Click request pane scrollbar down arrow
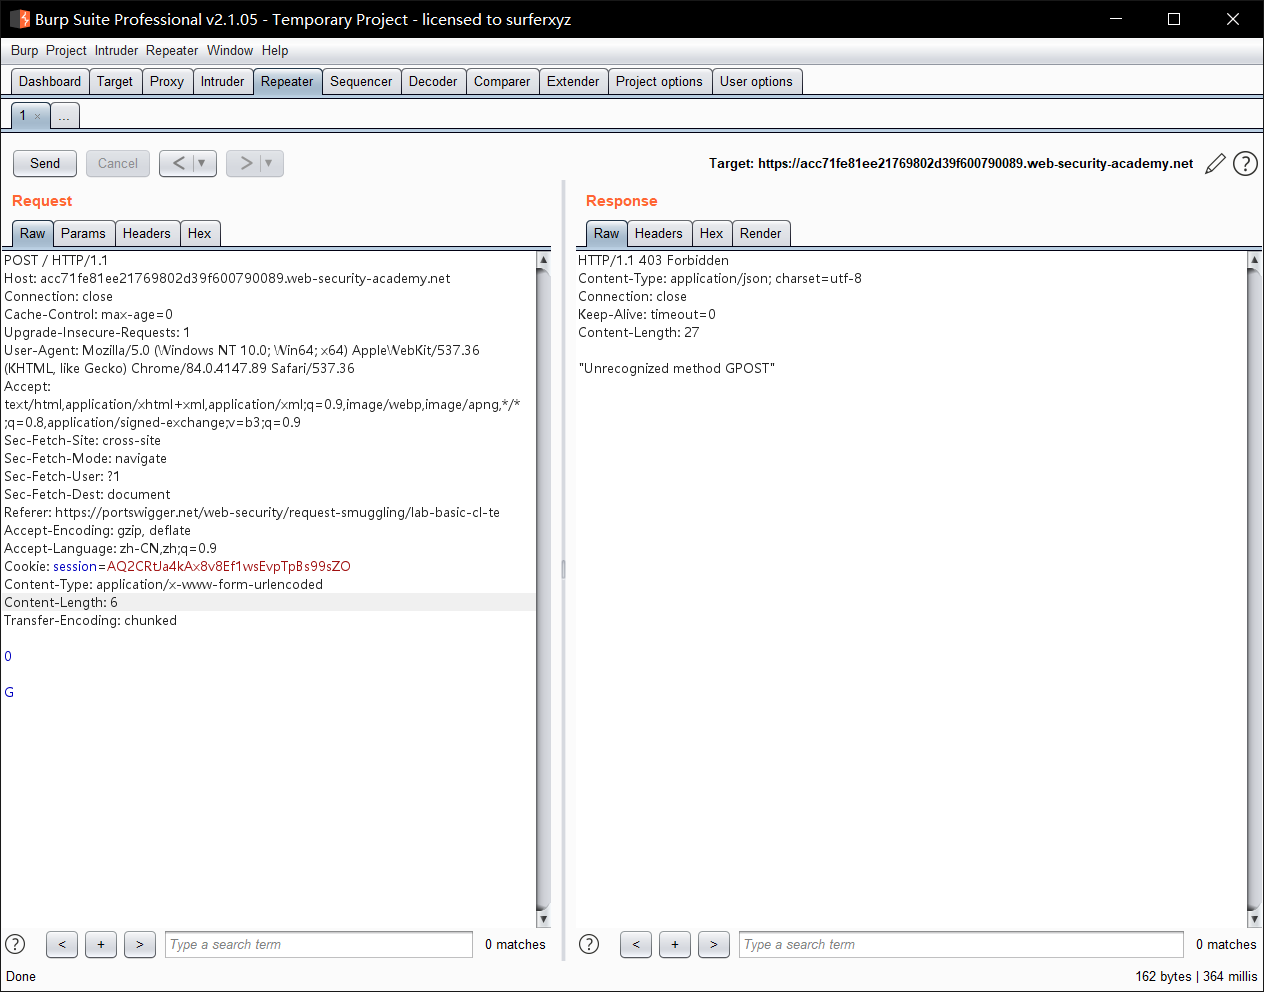Image resolution: width=1264 pixels, height=992 pixels. click(543, 919)
